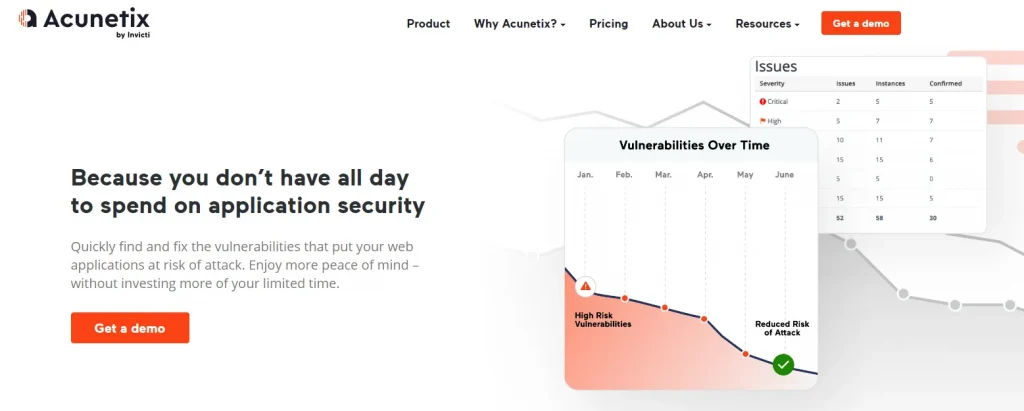Image resolution: width=1024 pixels, height=411 pixels.
Task: Click the High Risk warning triangle icon
Action: (585, 286)
